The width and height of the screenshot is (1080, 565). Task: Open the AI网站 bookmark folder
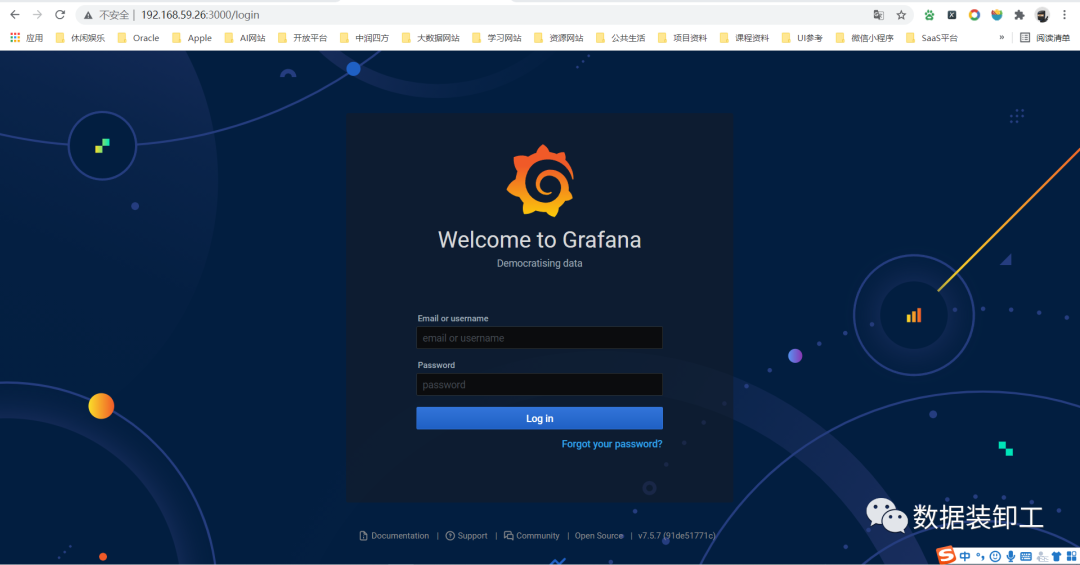(245, 38)
